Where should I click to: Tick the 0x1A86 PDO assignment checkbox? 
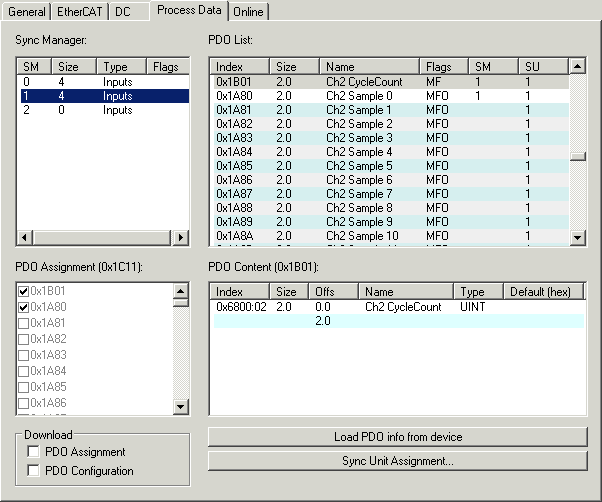point(23,403)
